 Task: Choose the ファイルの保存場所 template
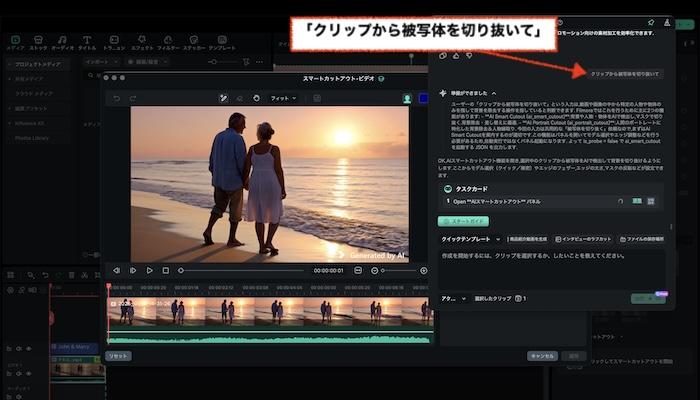click(642, 239)
